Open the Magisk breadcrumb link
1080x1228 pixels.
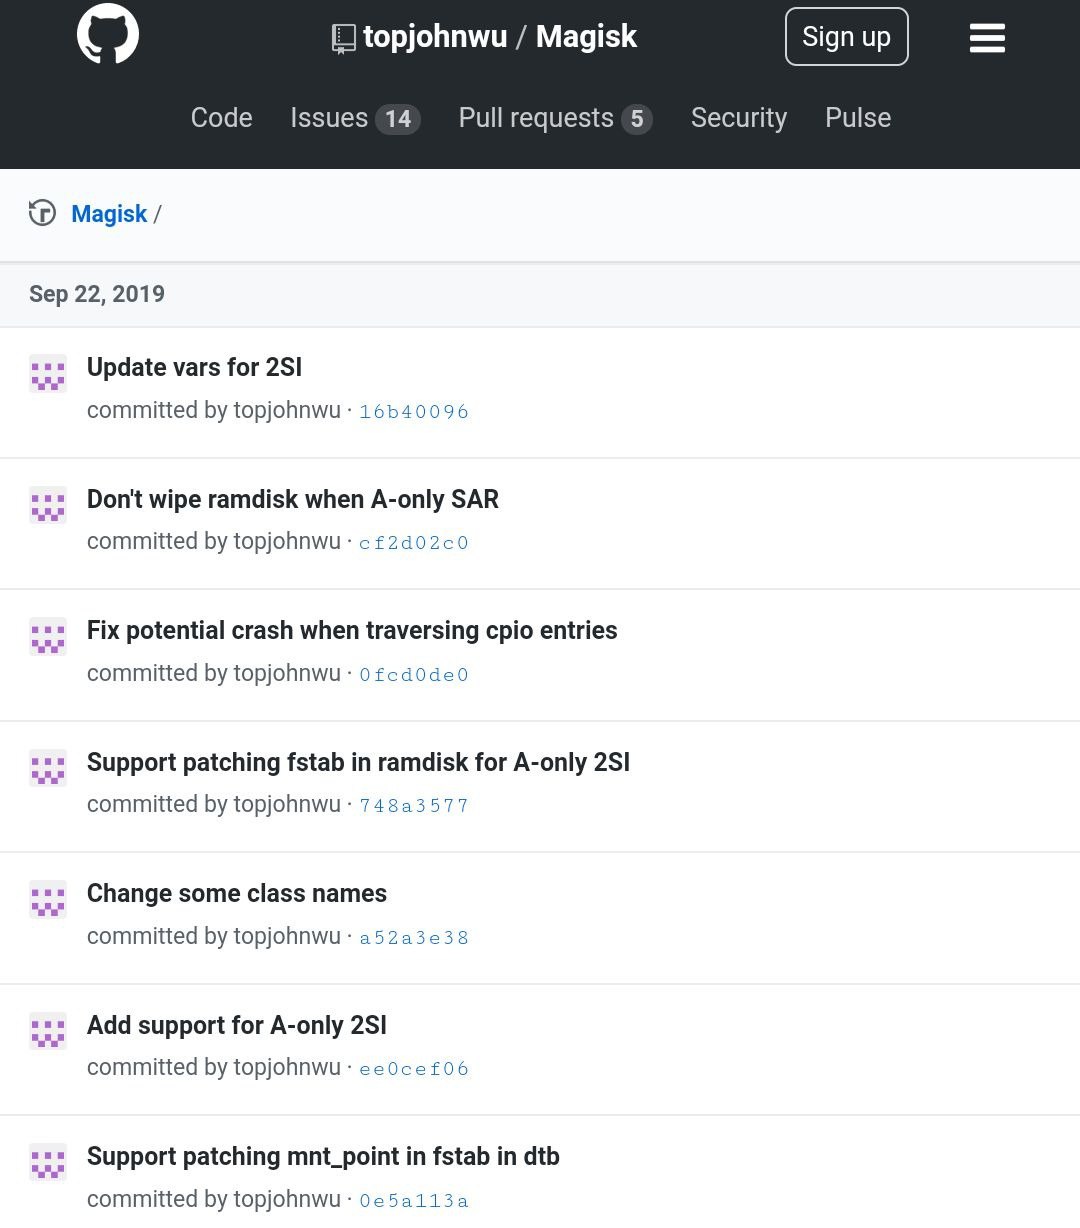(109, 214)
